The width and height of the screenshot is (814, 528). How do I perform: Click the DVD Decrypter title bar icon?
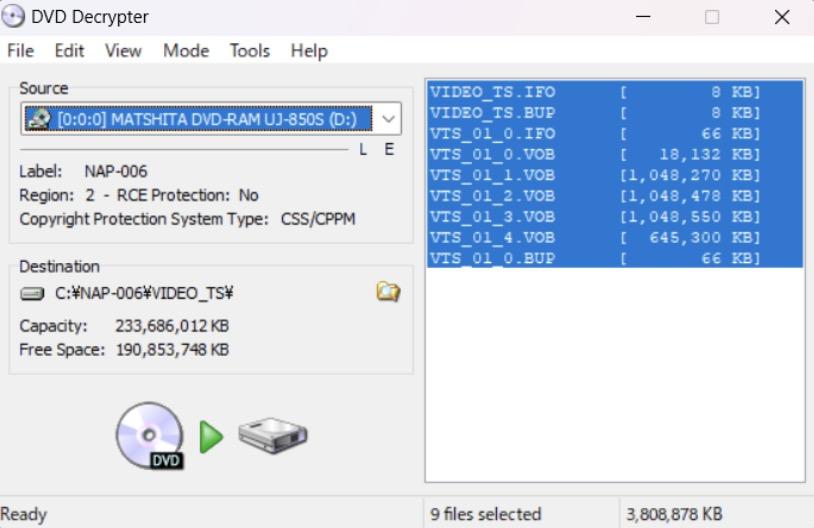(13, 17)
